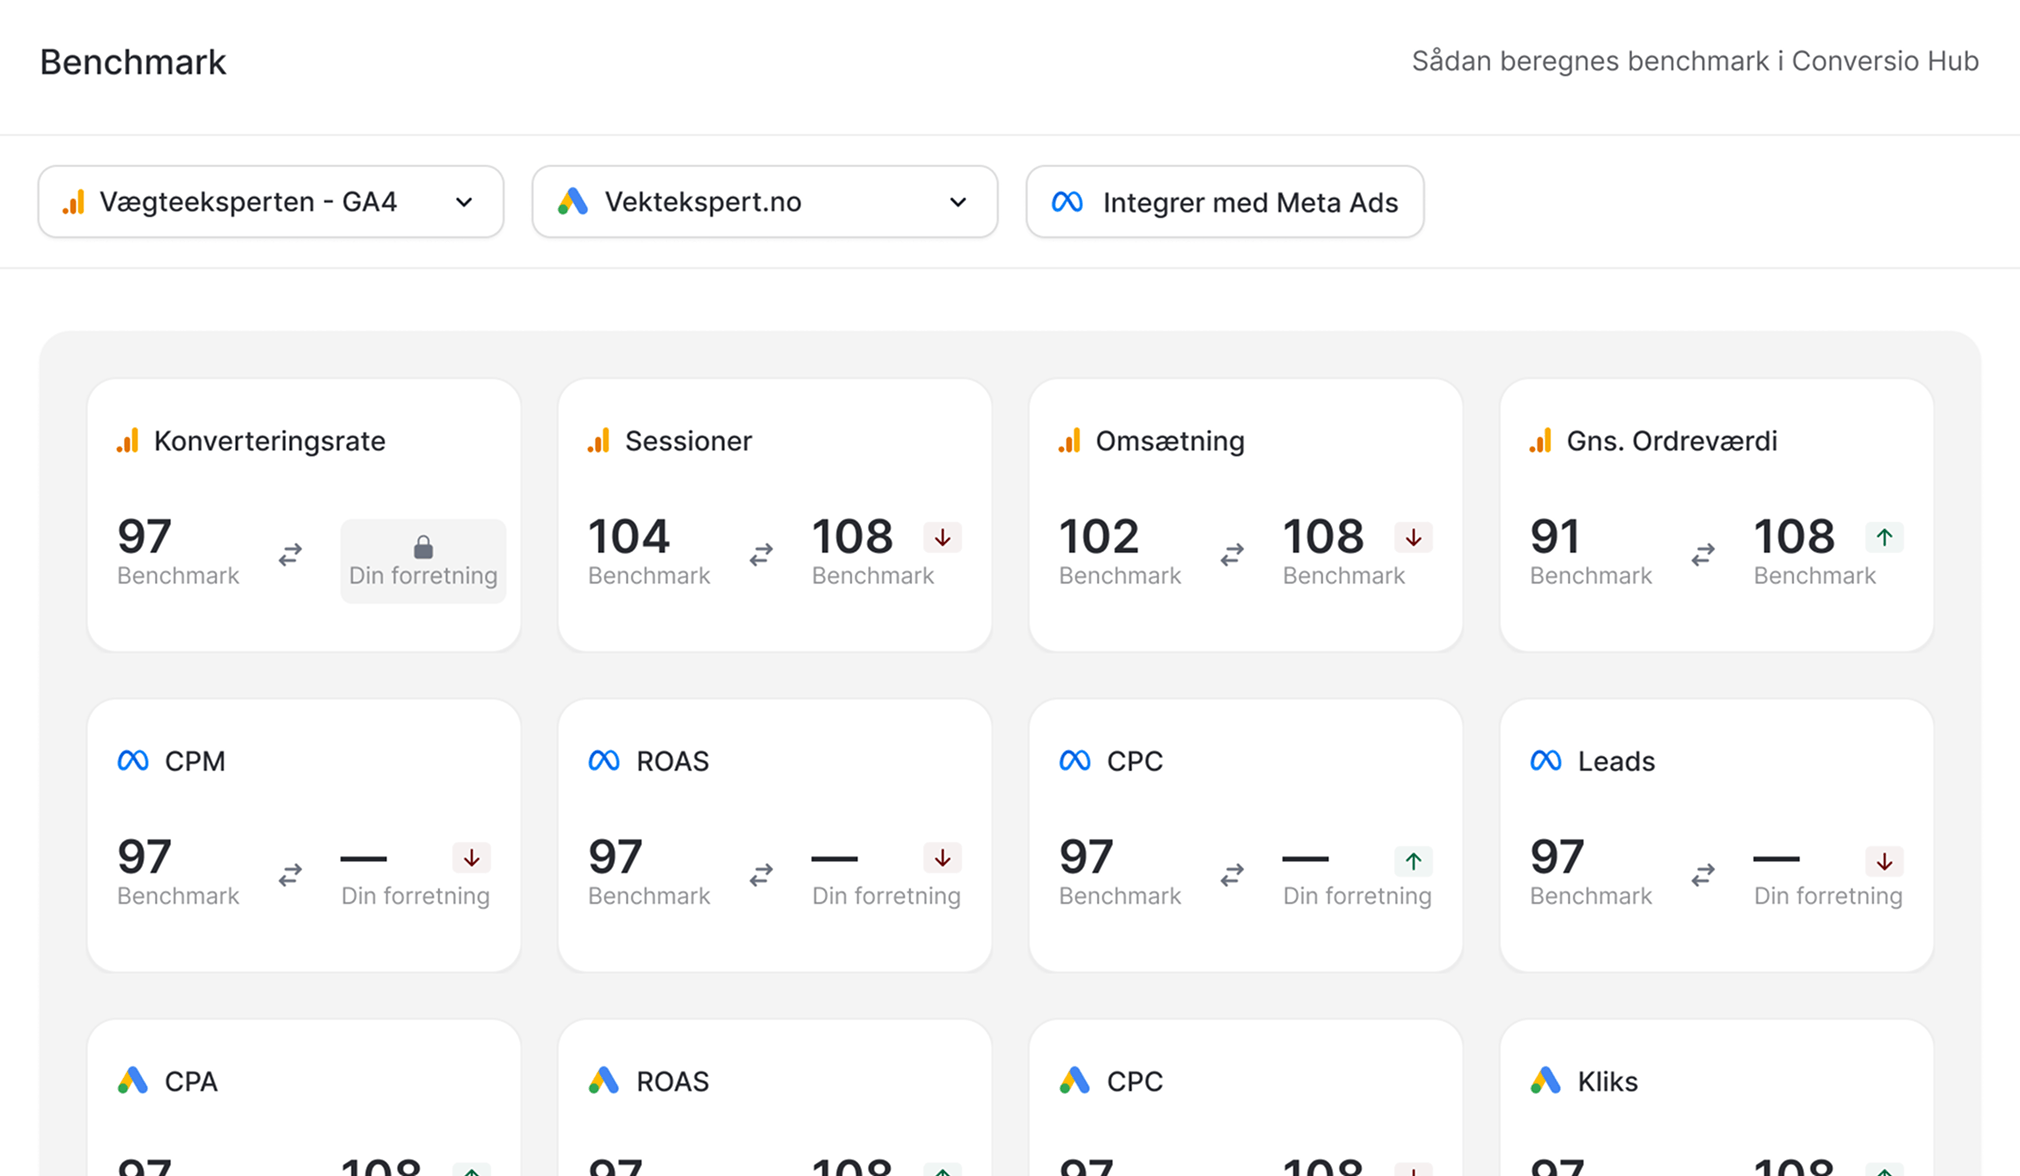Screen dimensions: 2020x1176
Task: Click the Sessioner card title
Action: pyautogui.click(x=689, y=441)
